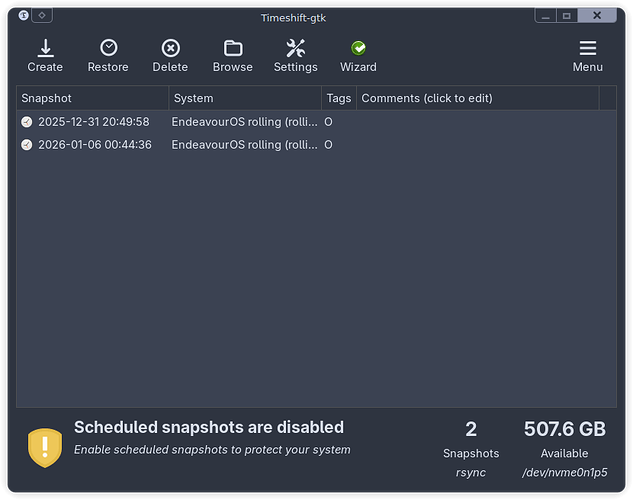Click the yellow shield warning icon
Viewport: 632px width, 500px height.
click(x=44, y=447)
